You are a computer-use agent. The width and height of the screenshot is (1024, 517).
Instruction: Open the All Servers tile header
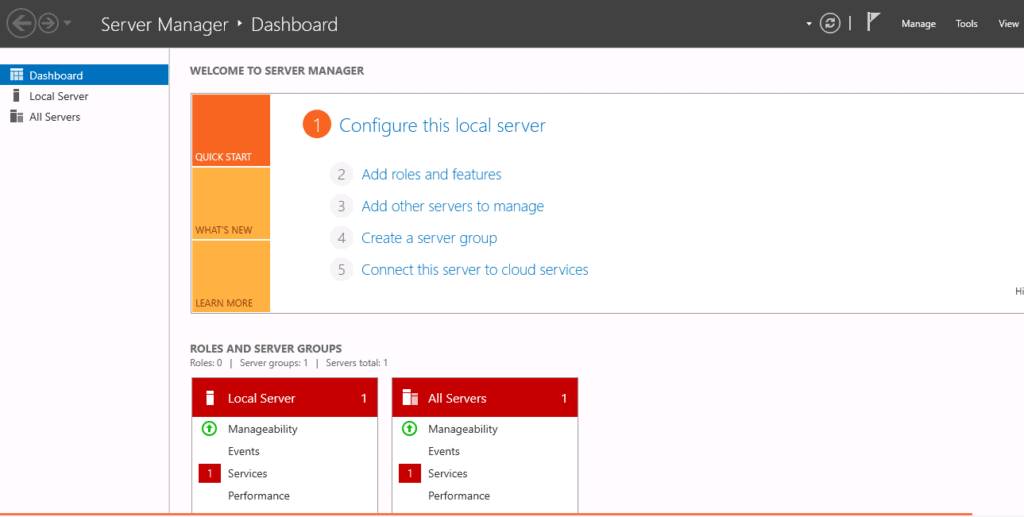(x=485, y=398)
